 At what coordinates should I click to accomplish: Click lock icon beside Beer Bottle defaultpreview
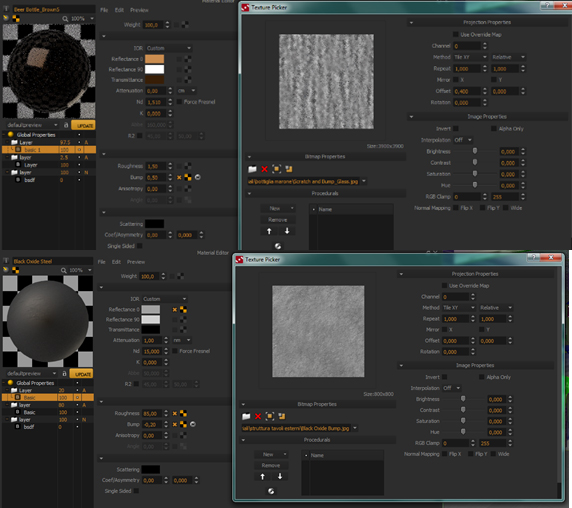pos(66,125)
